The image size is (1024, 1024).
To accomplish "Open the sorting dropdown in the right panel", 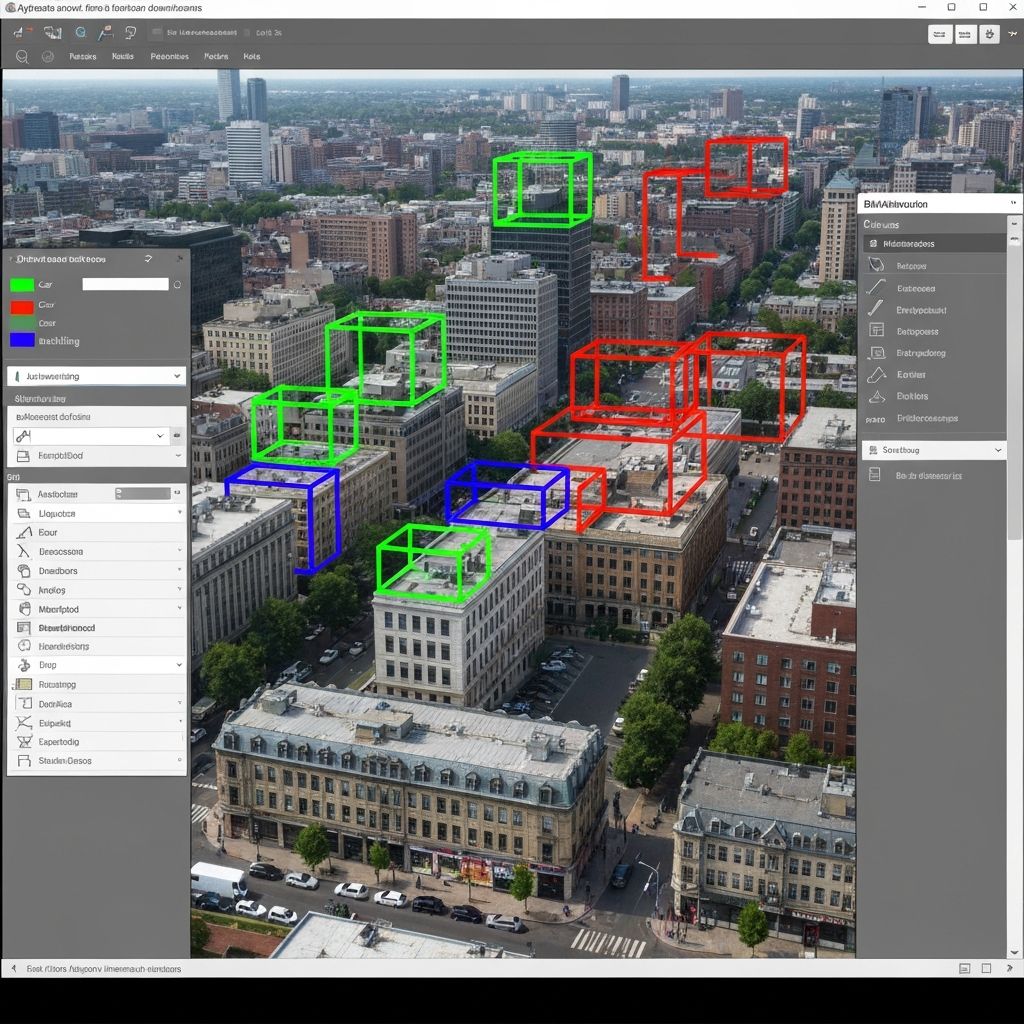I will (933, 449).
